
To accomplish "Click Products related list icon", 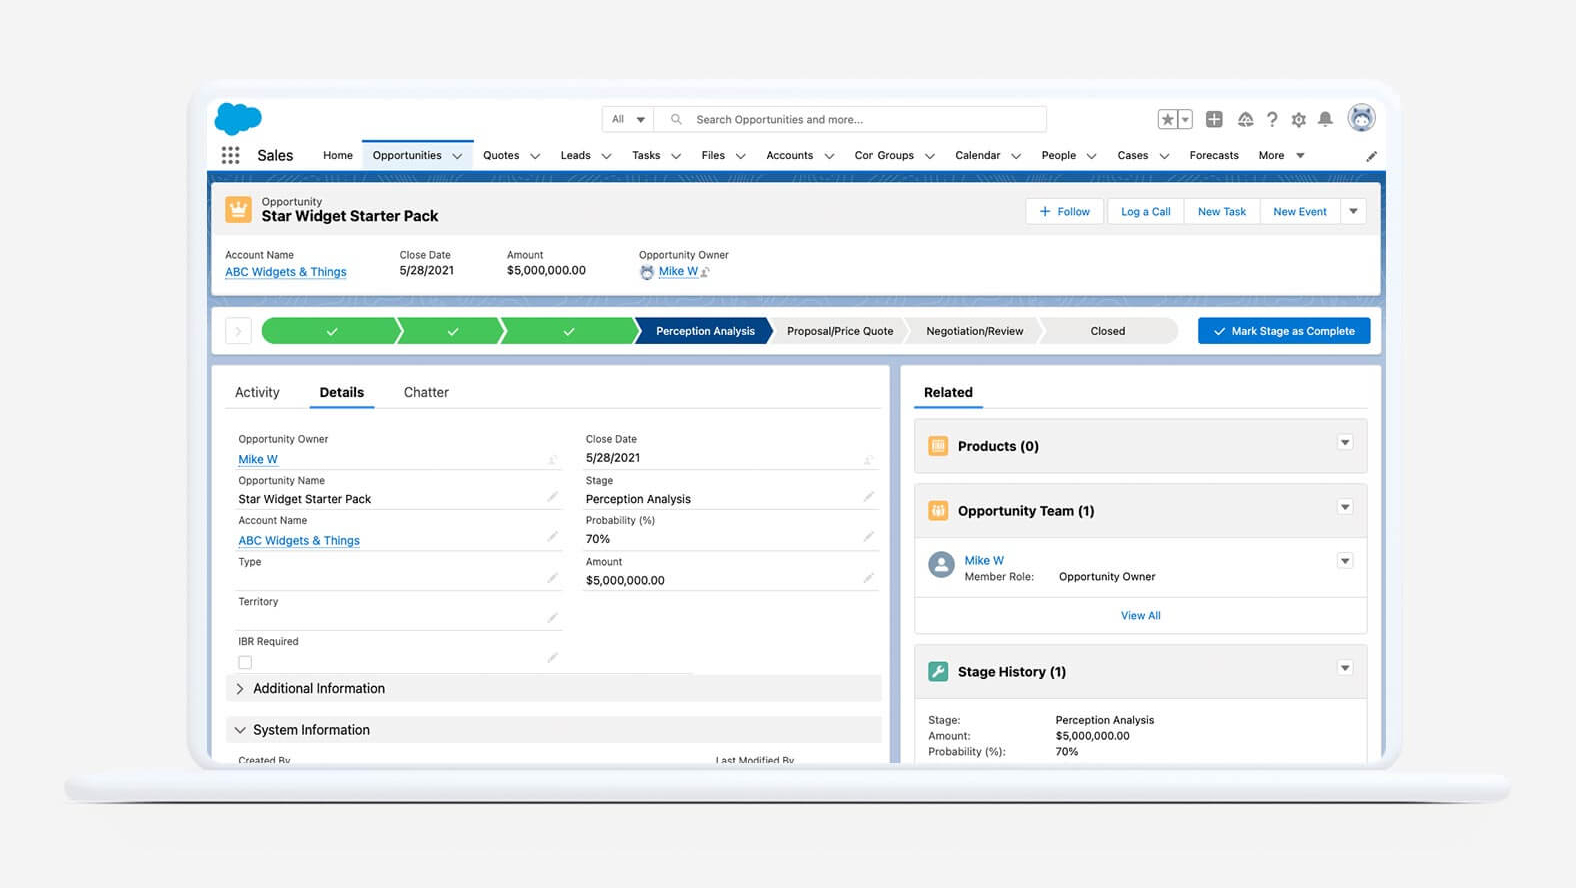I will pos(938,446).
